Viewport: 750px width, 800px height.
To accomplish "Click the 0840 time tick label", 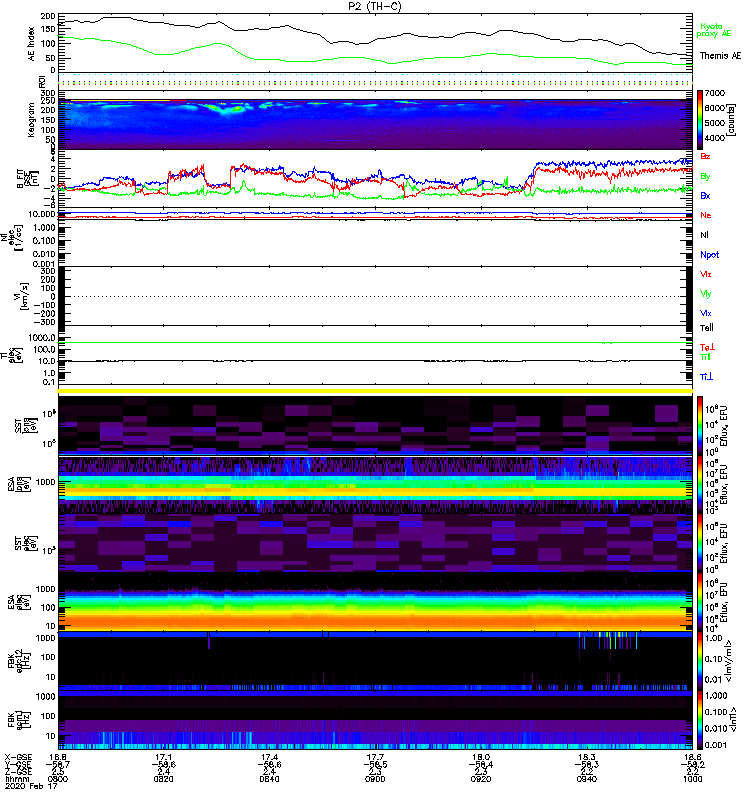I will click(x=269, y=779).
